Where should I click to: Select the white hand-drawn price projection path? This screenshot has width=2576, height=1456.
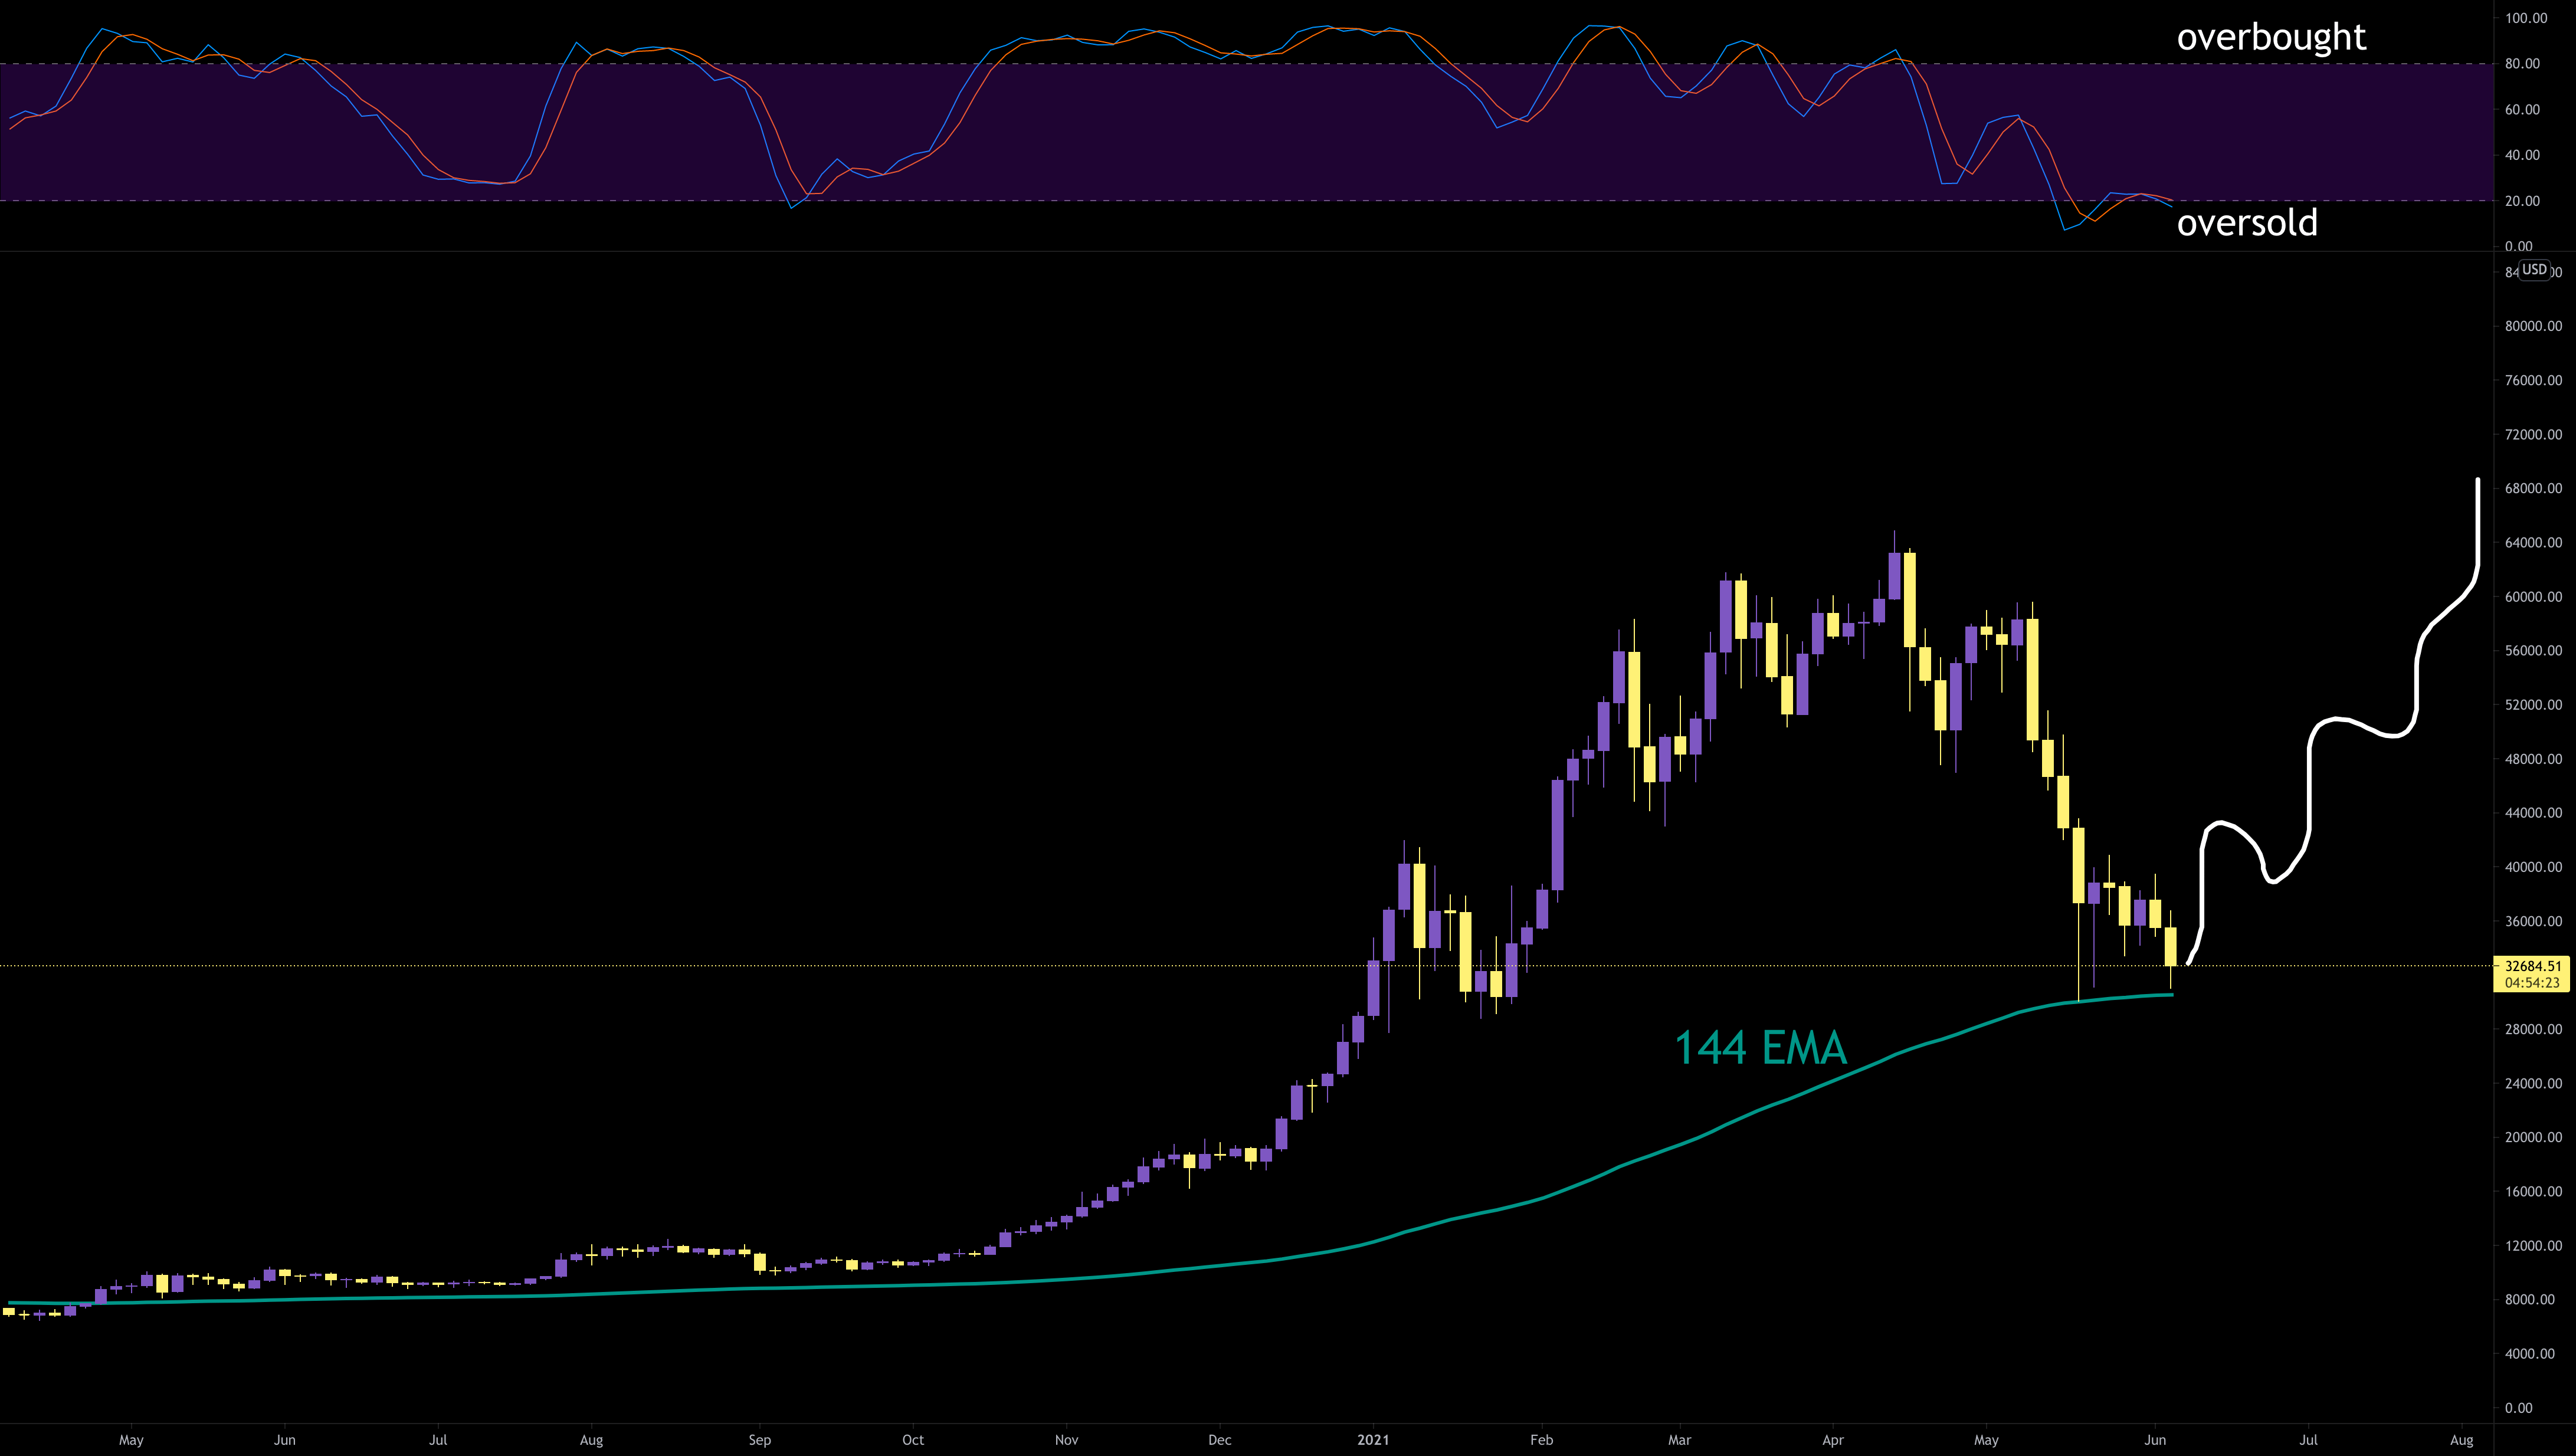click(2310, 790)
